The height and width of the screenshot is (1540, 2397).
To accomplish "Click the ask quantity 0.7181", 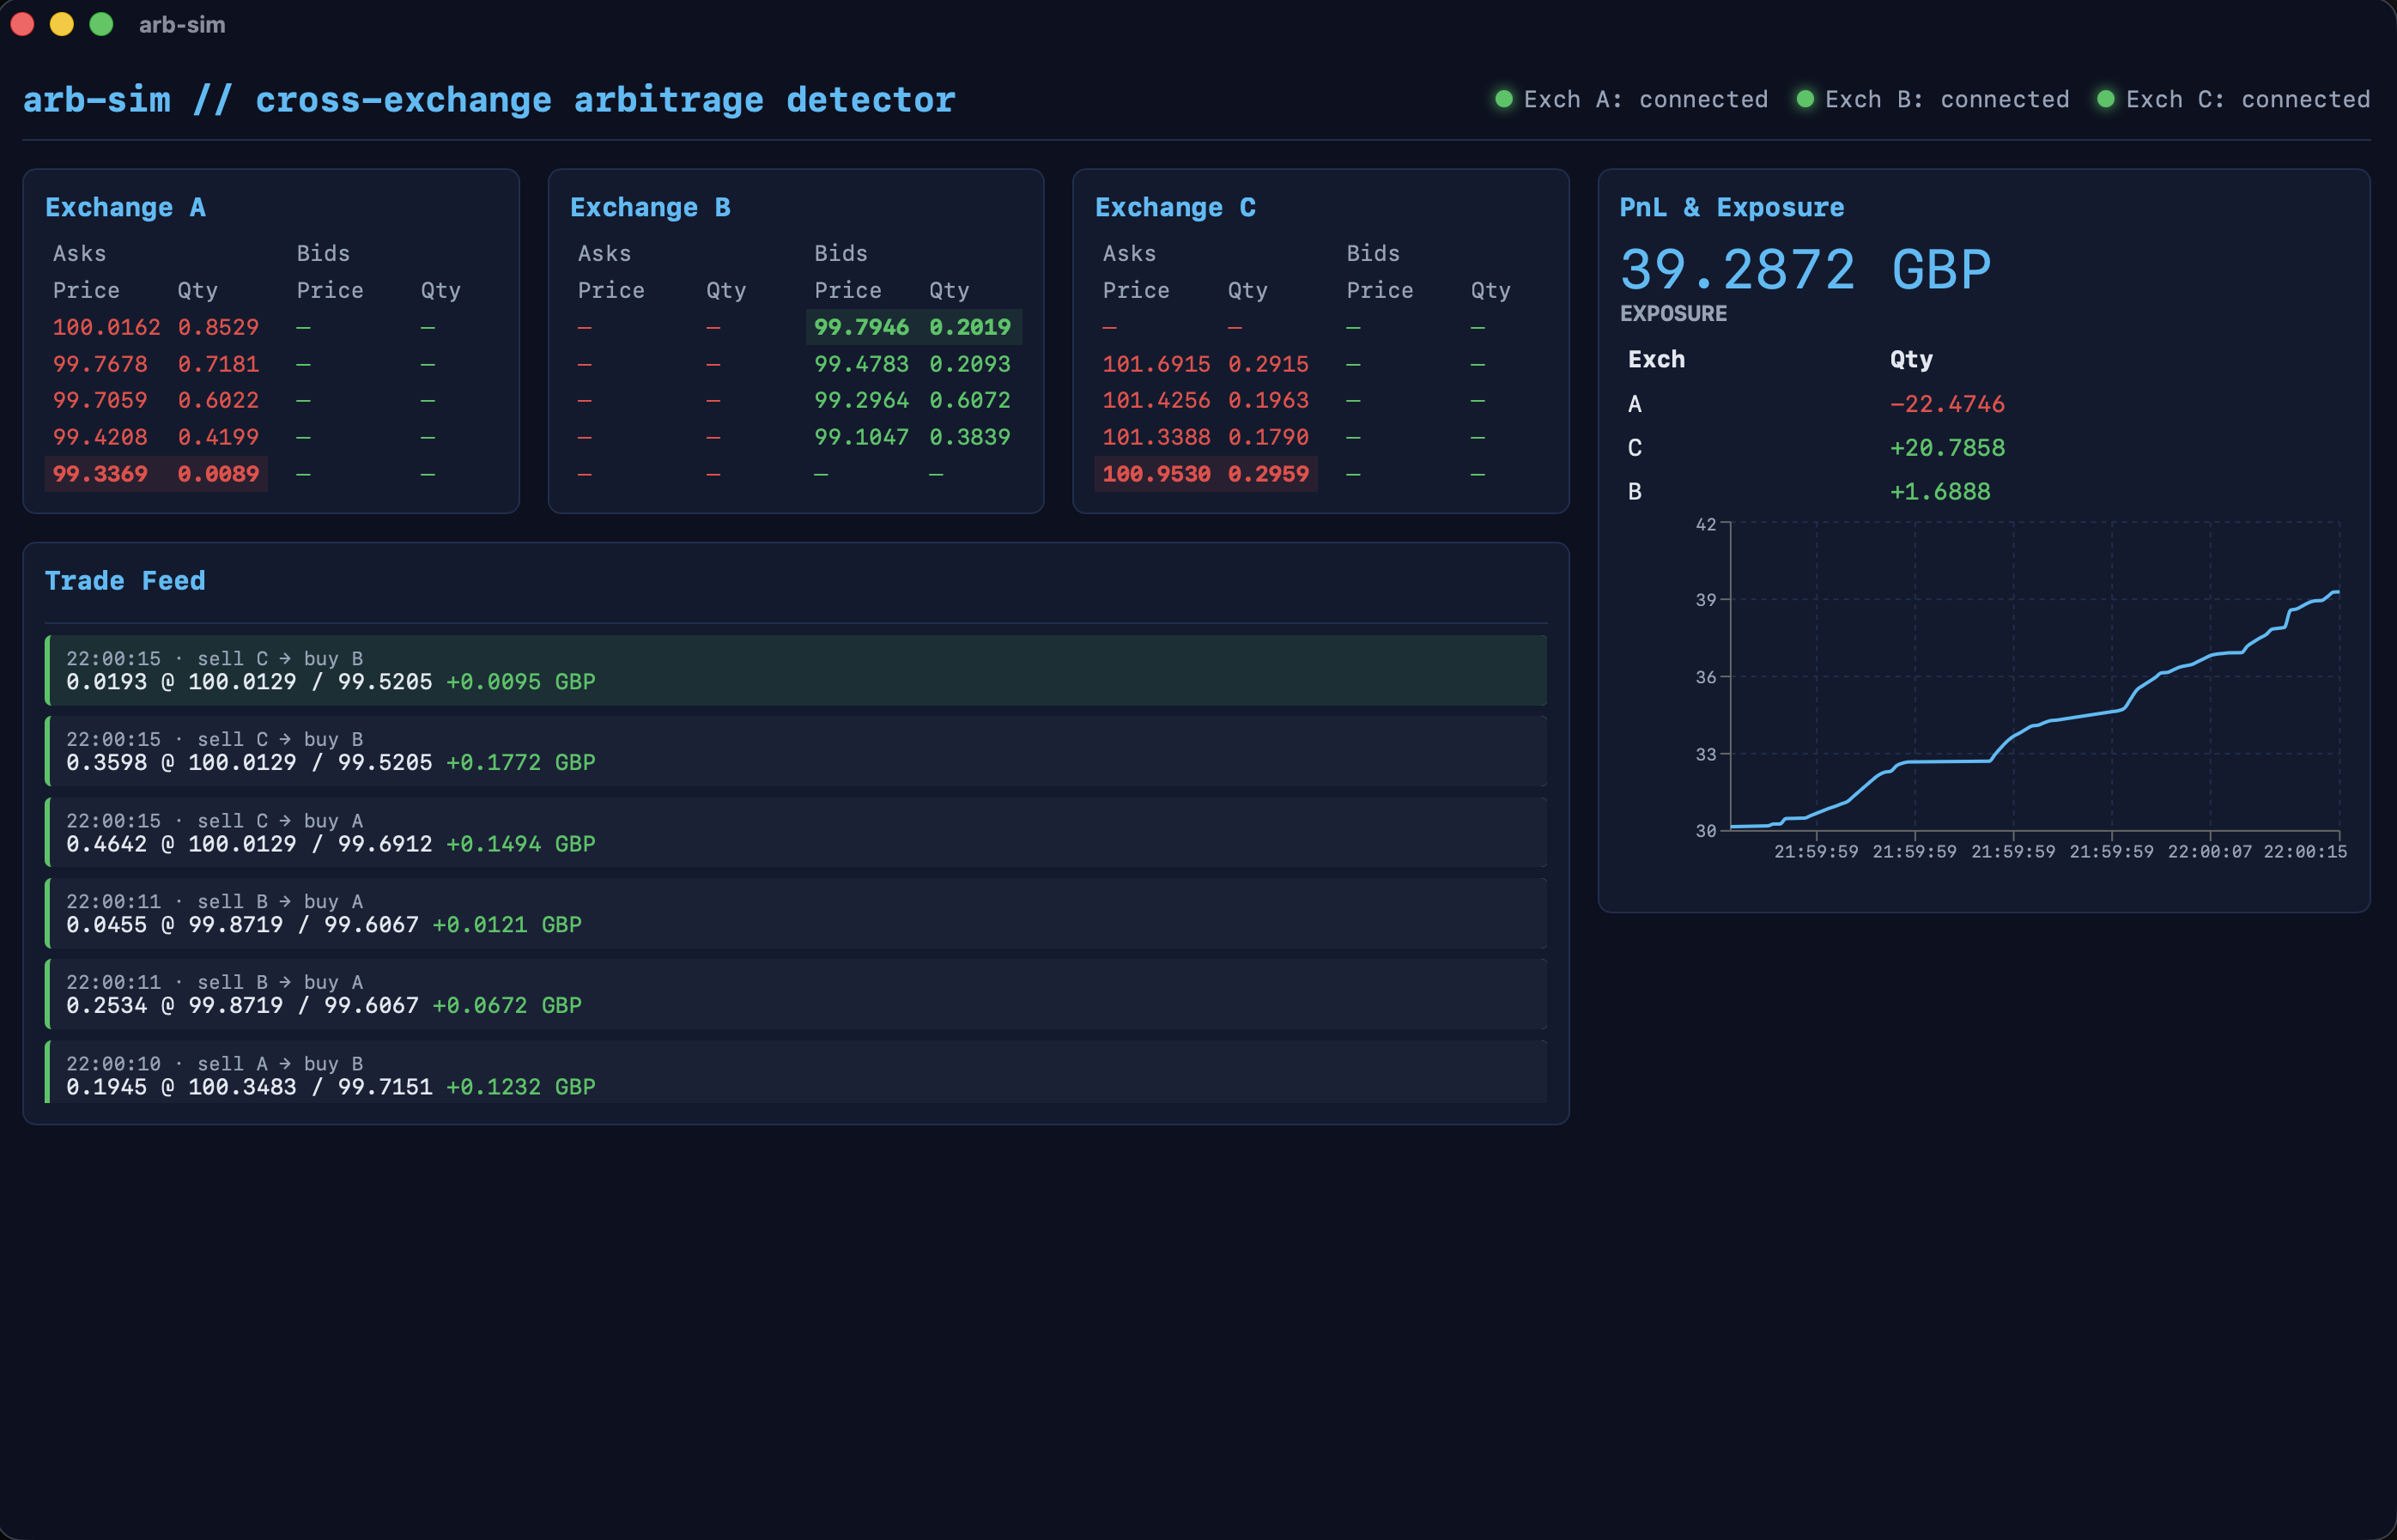I will [218, 364].
